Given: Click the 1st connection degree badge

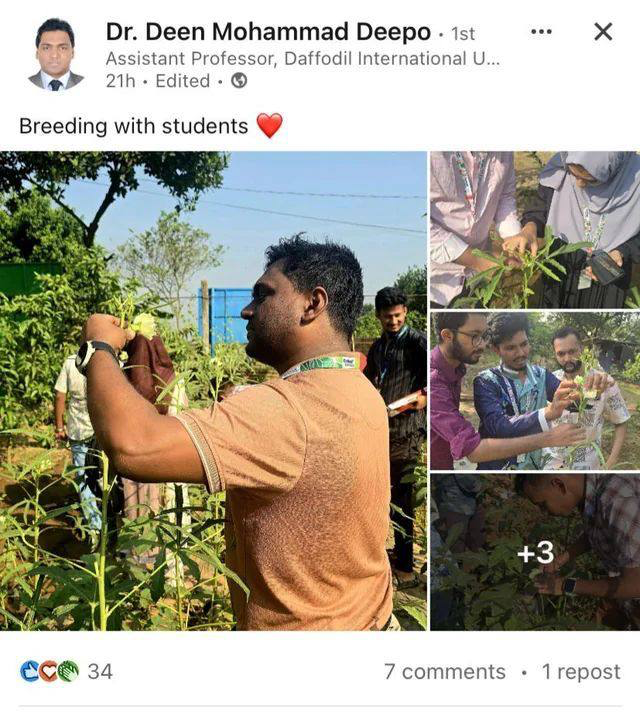Looking at the screenshot, I should (463, 34).
